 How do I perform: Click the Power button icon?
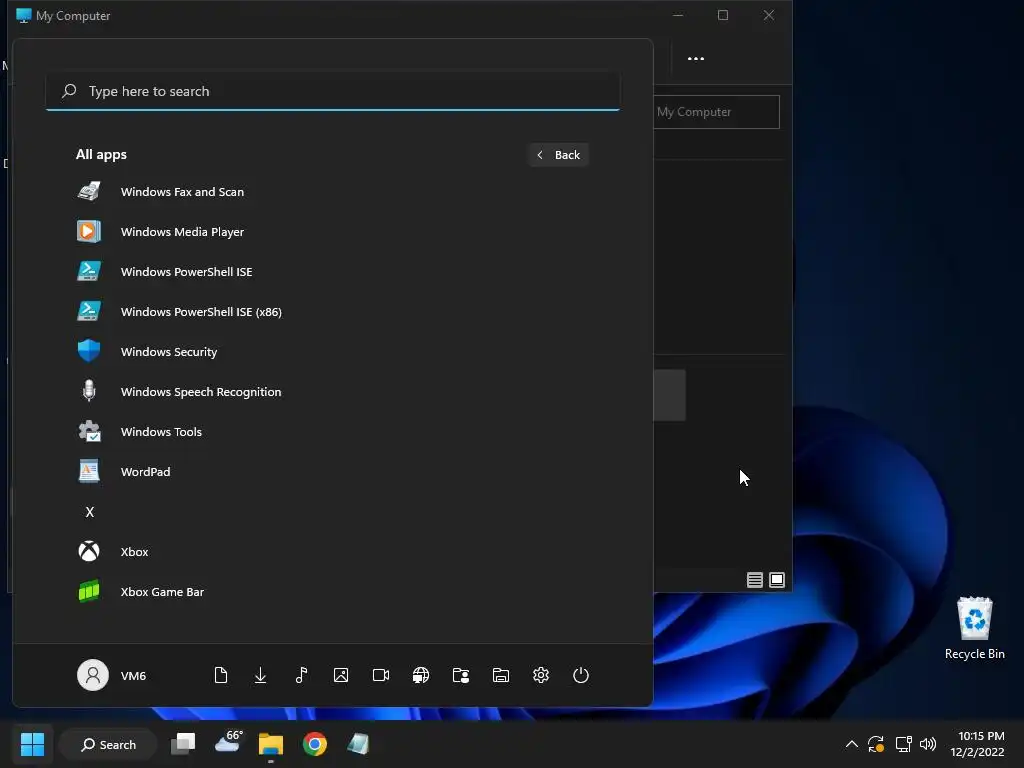click(581, 675)
